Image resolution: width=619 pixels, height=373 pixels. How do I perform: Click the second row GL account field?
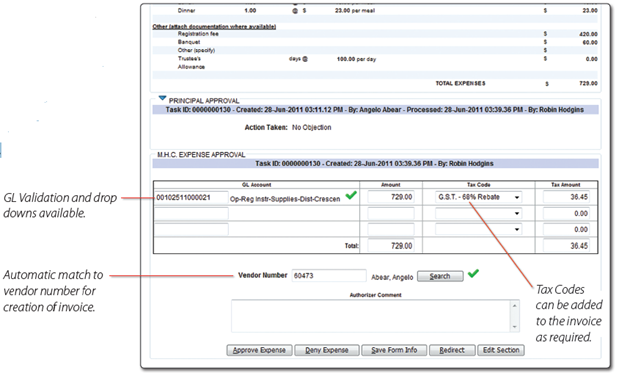point(191,213)
